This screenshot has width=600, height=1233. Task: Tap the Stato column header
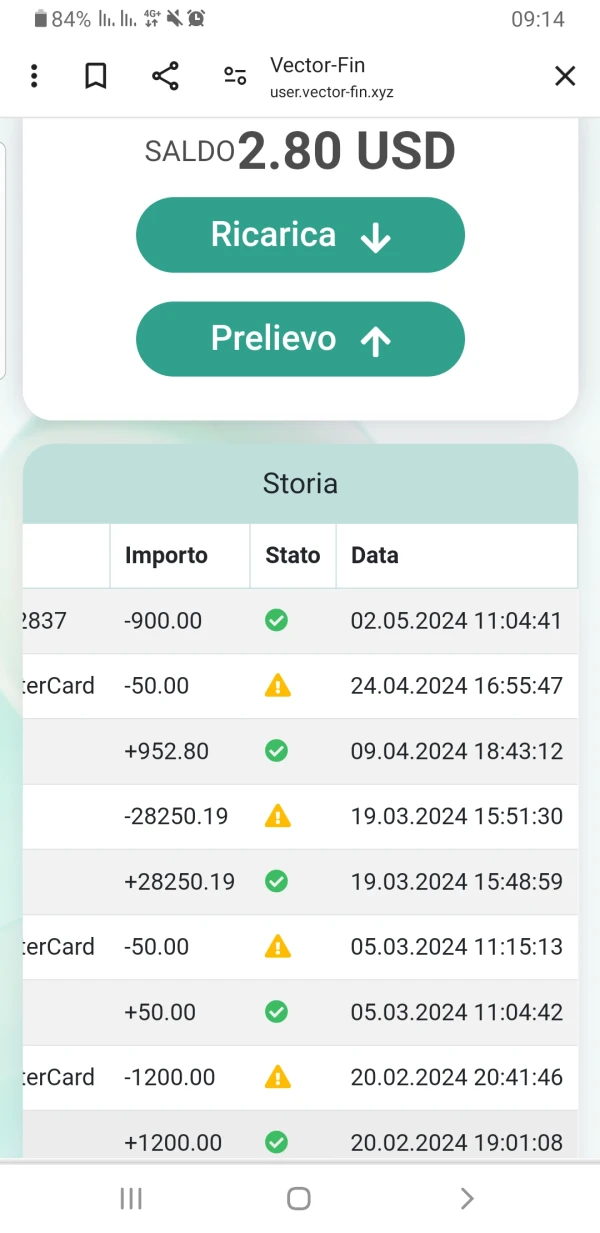click(x=293, y=556)
